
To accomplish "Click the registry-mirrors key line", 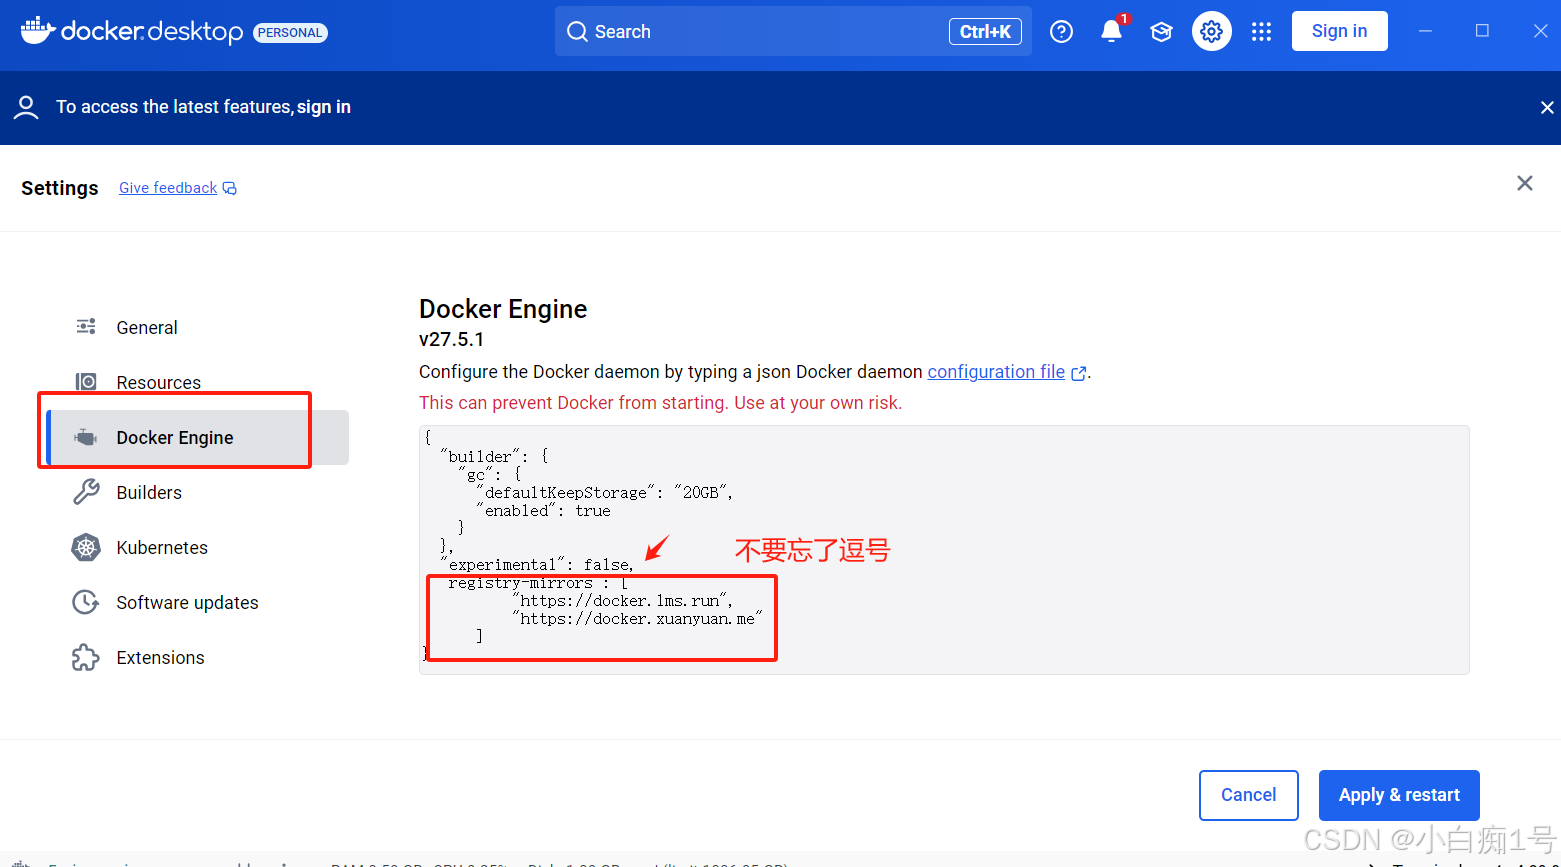I will click(538, 582).
